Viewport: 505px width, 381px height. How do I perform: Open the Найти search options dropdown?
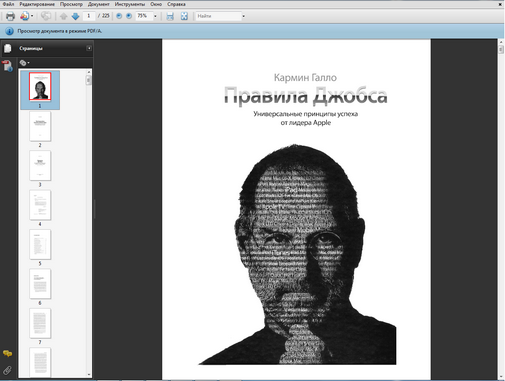(244, 16)
